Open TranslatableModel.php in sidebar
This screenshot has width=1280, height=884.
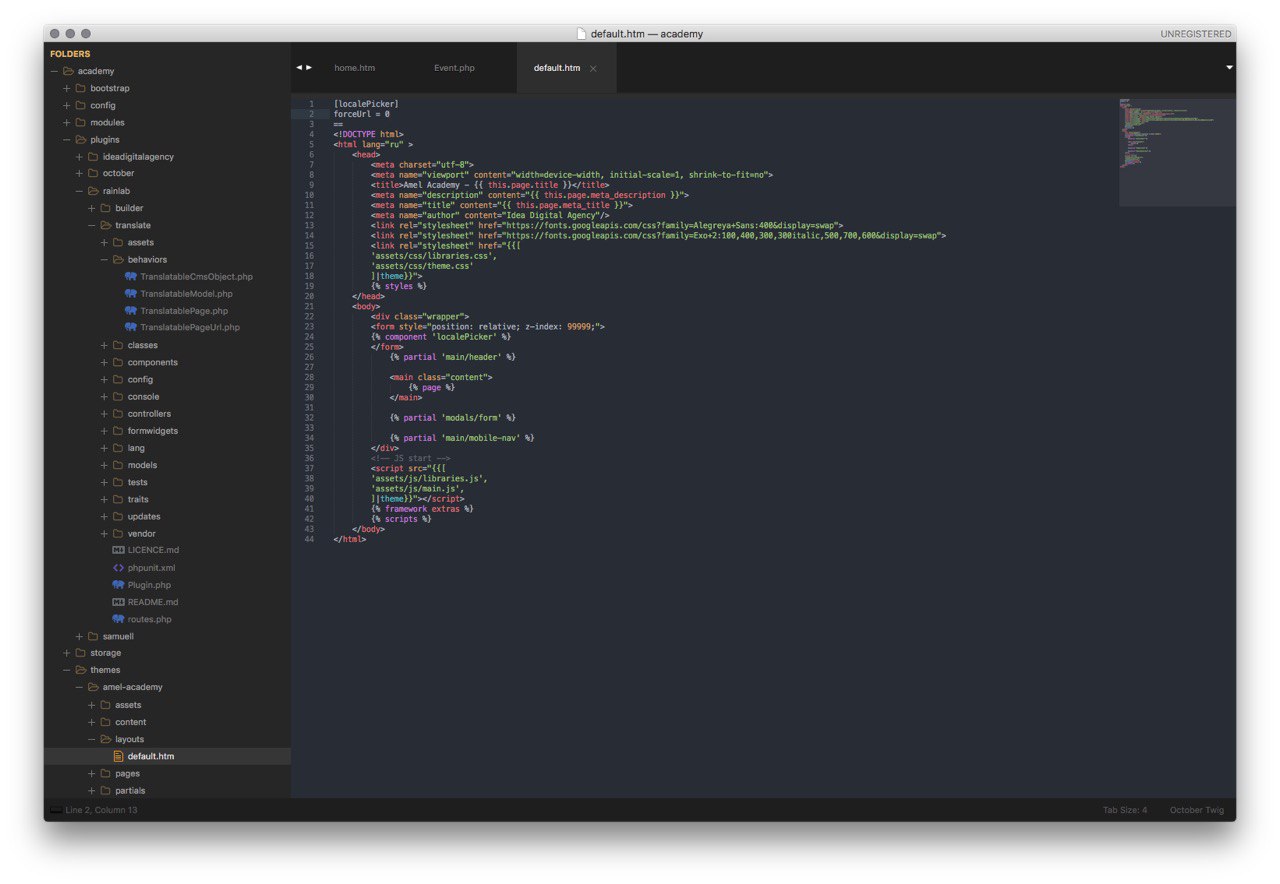[186, 294]
